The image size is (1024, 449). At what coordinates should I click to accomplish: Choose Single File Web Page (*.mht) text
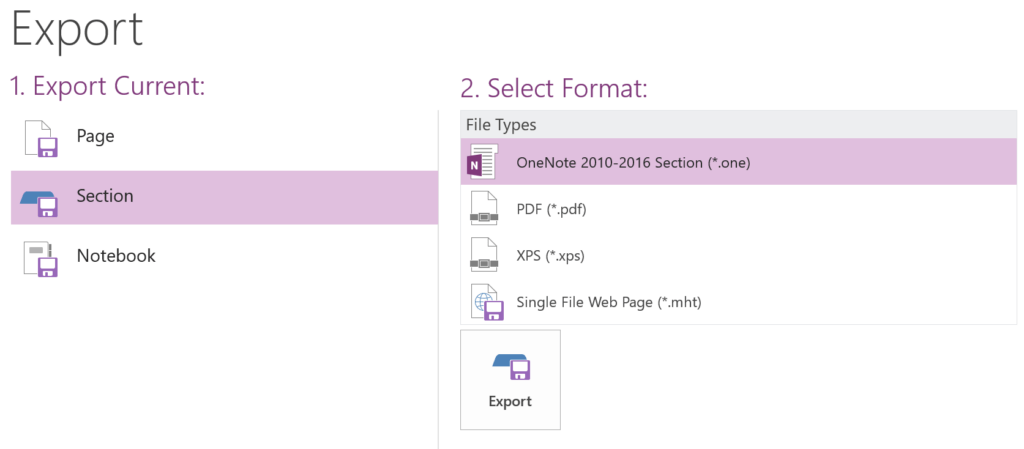click(x=609, y=302)
